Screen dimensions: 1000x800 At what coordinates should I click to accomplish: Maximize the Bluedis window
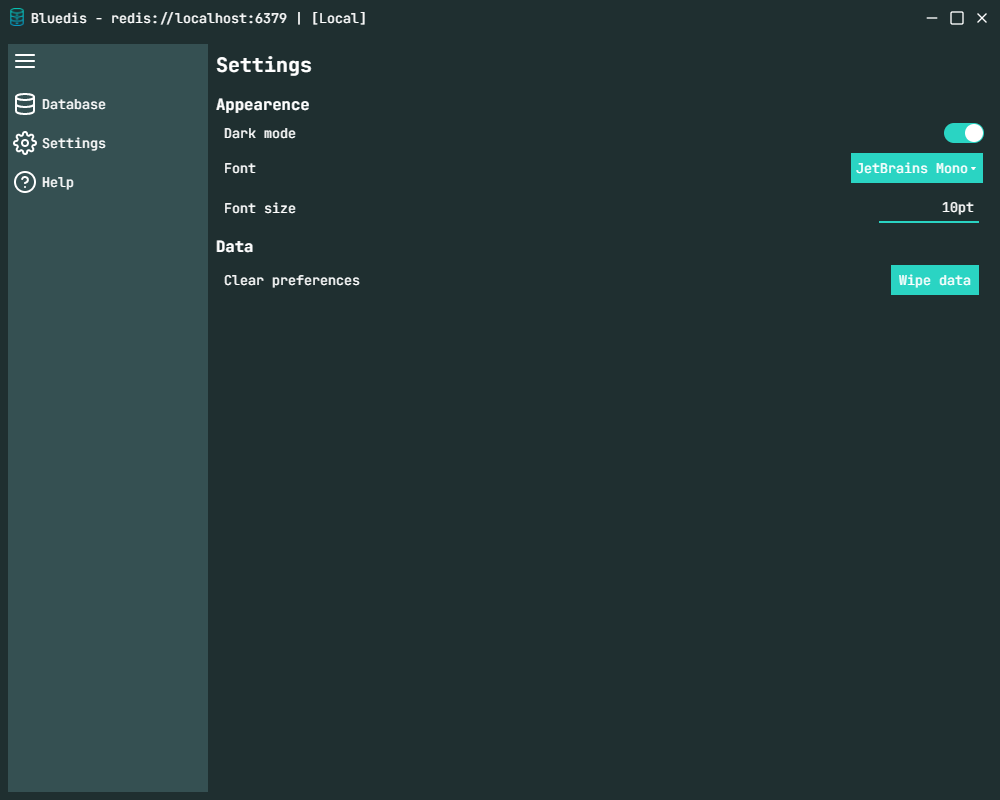point(957,18)
